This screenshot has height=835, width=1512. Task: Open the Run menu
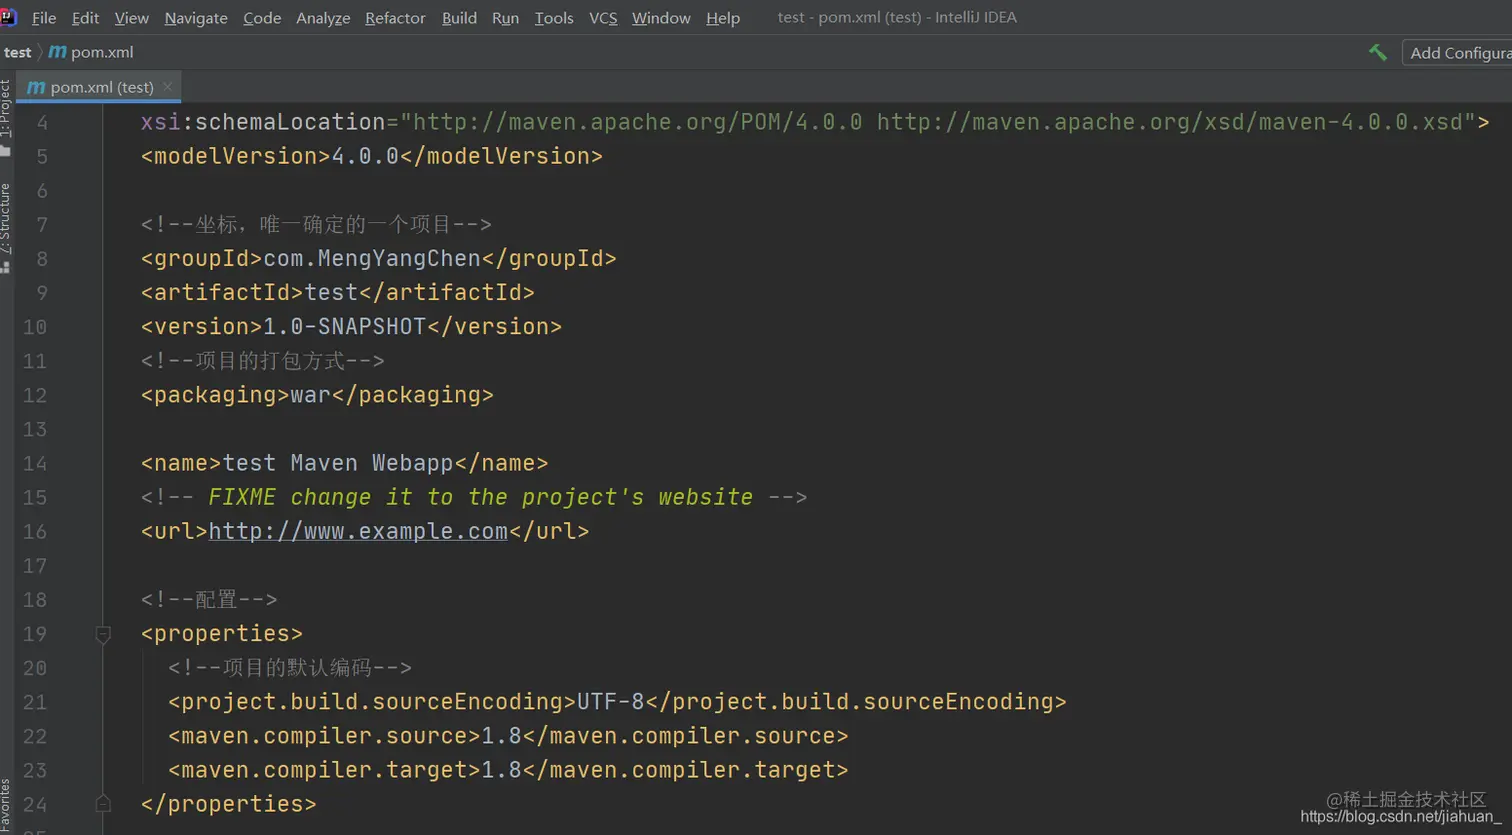(505, 18)
